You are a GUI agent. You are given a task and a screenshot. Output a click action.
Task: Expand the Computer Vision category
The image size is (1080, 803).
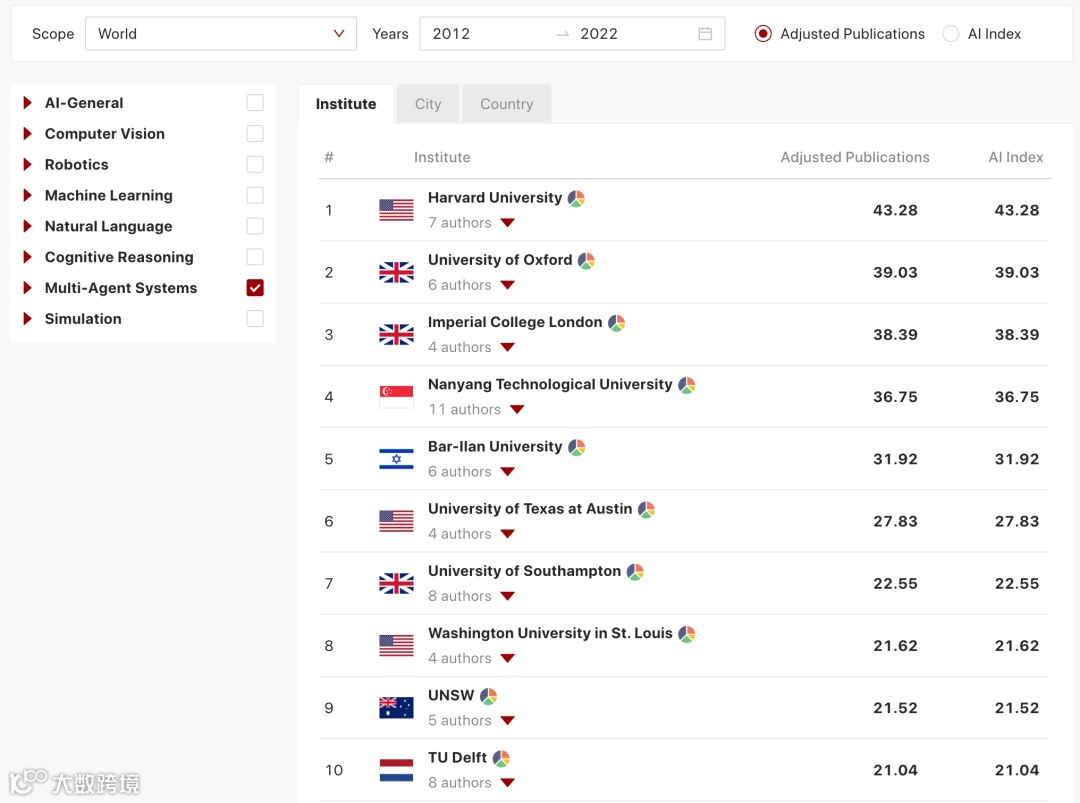point(28,134)
